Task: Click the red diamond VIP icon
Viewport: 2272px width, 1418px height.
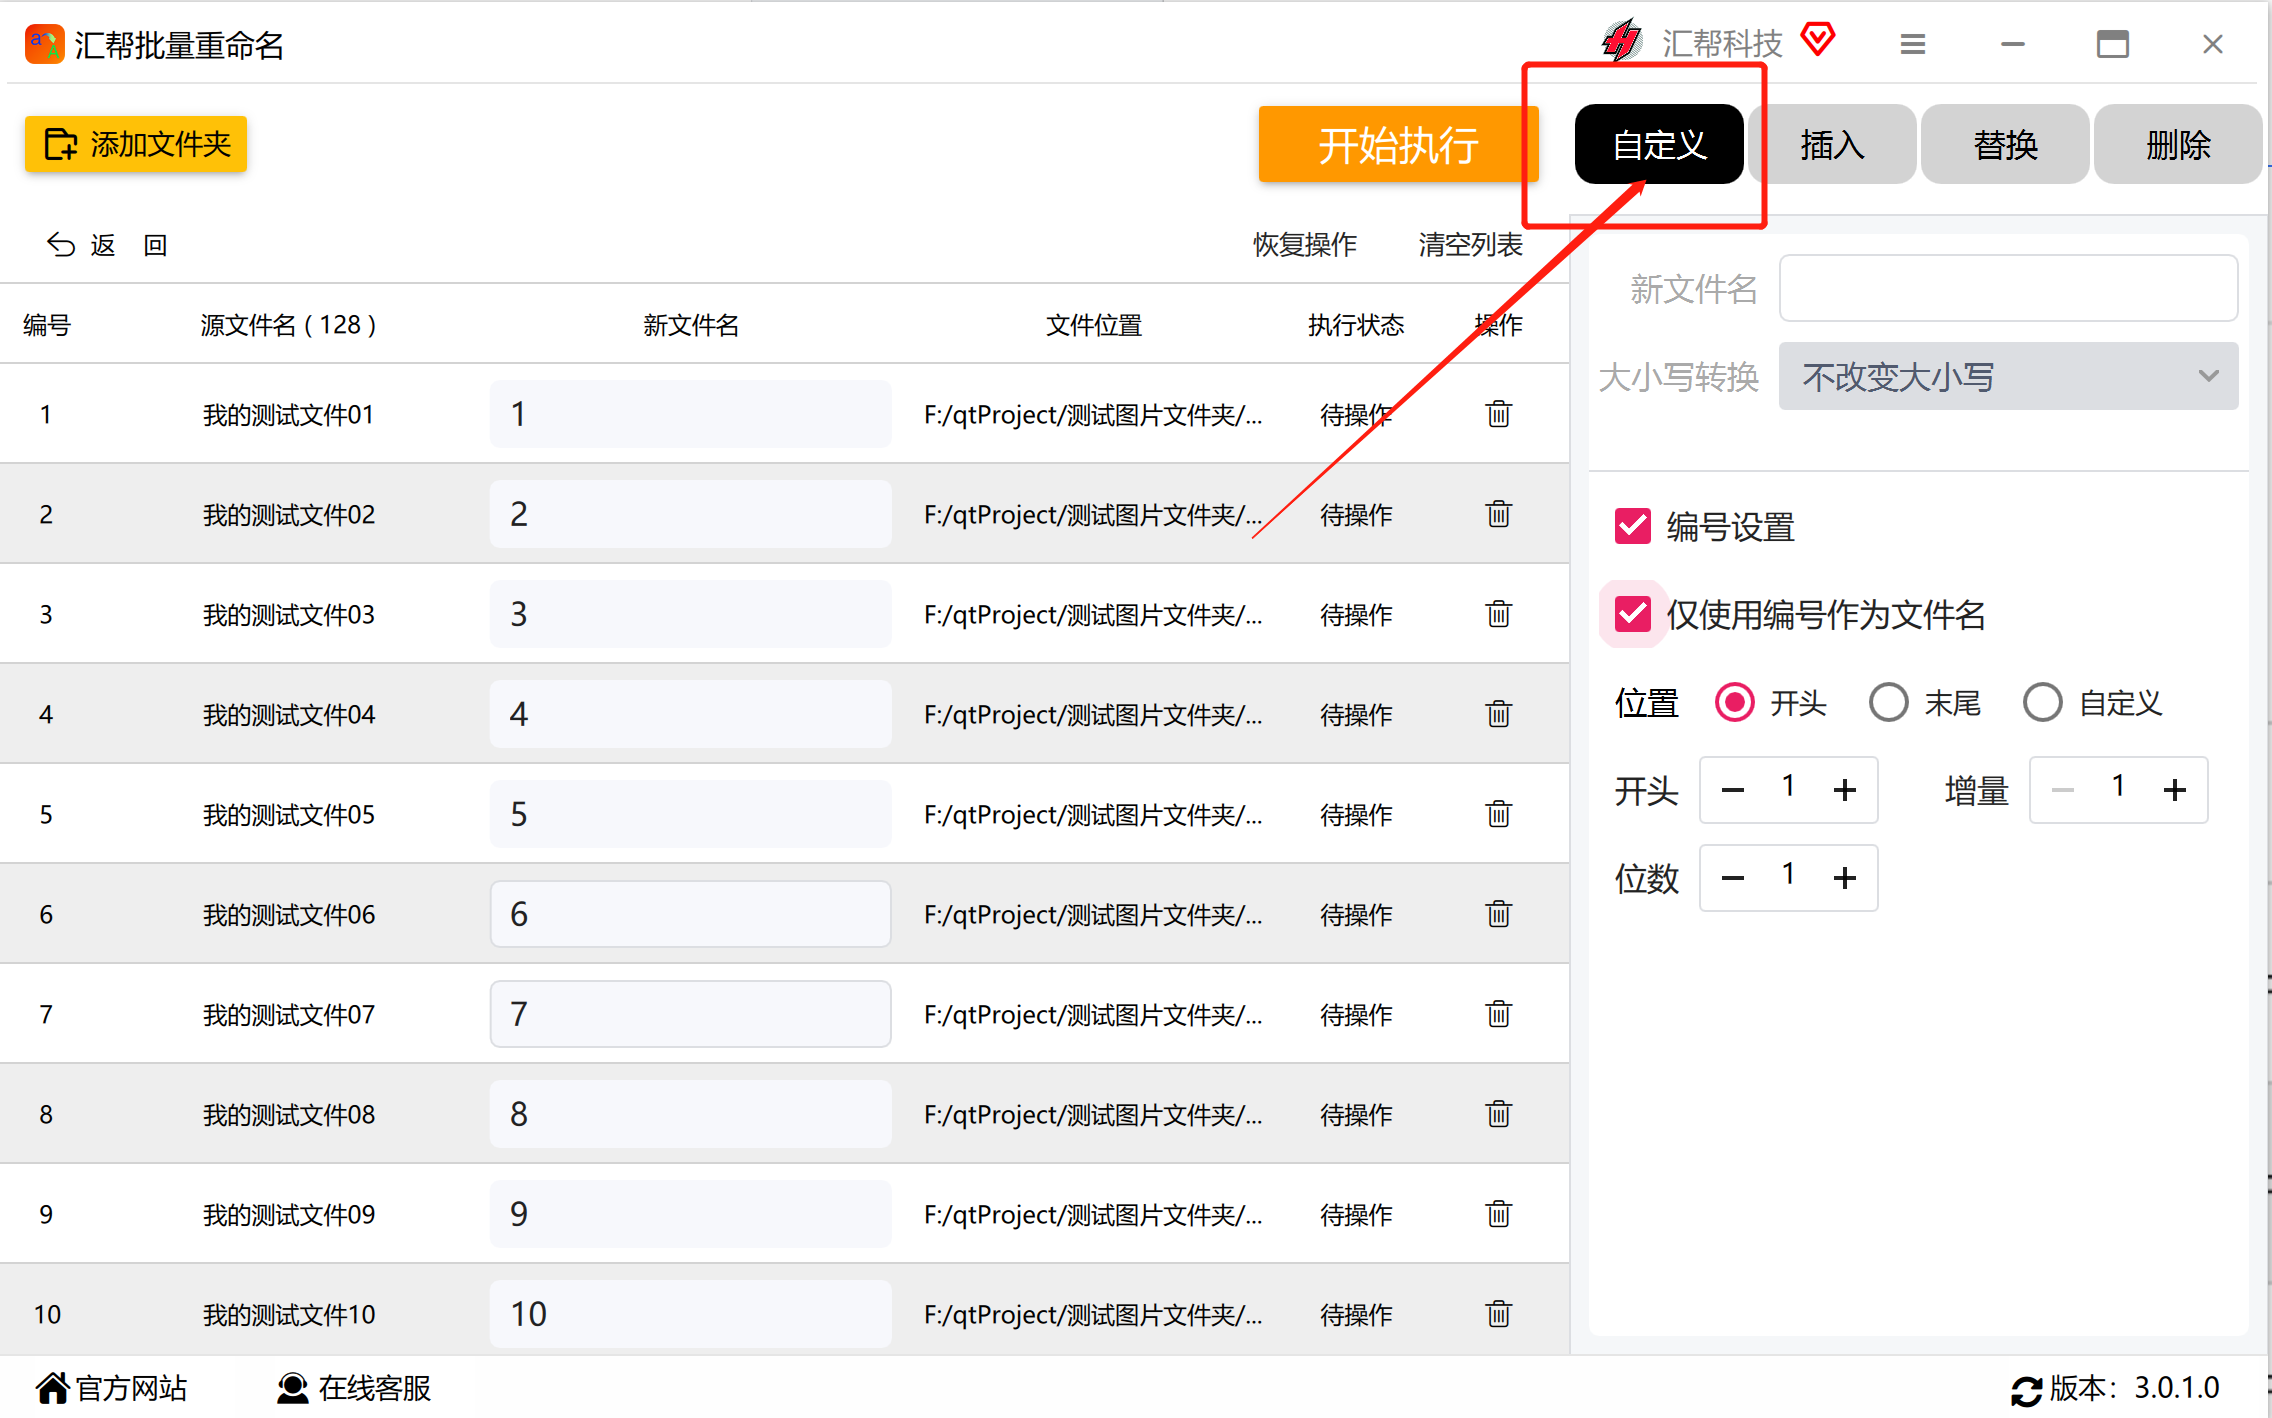Action: click(x=1818, y=40)
